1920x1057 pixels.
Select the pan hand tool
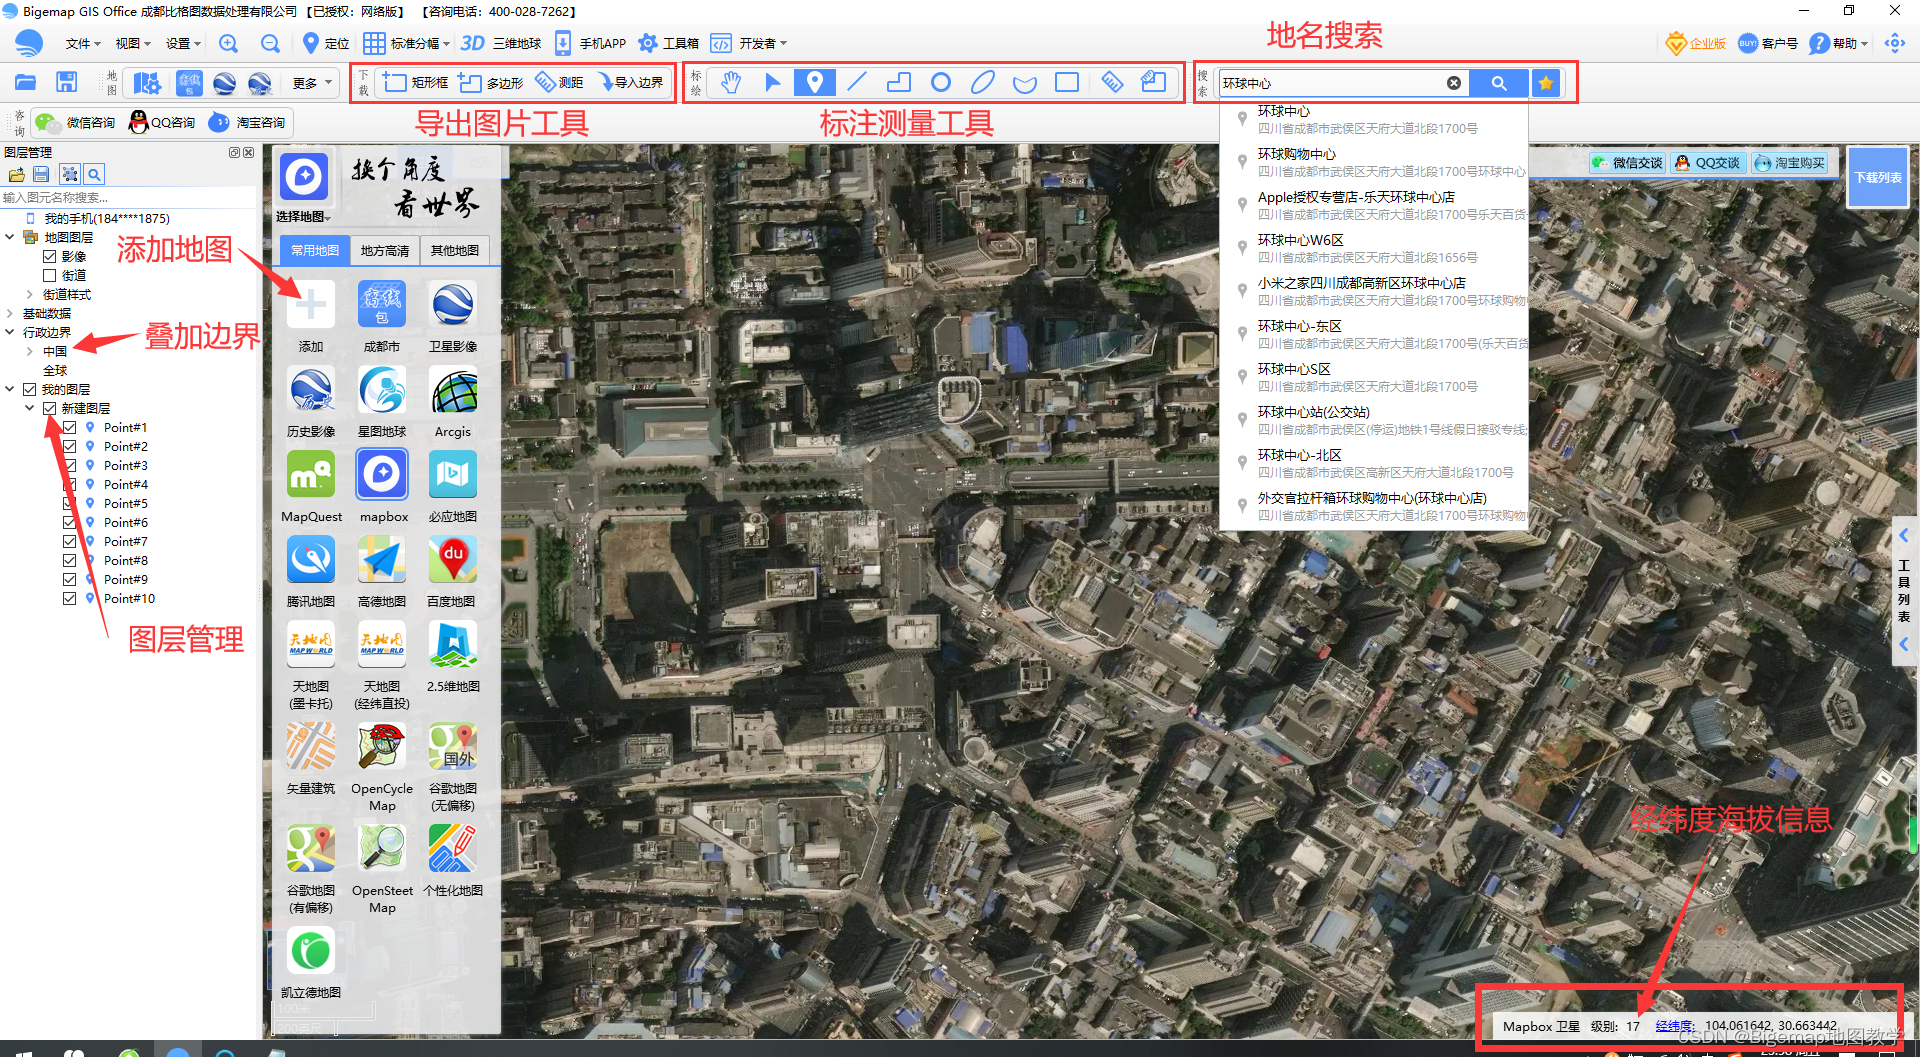tap(731, 82)
